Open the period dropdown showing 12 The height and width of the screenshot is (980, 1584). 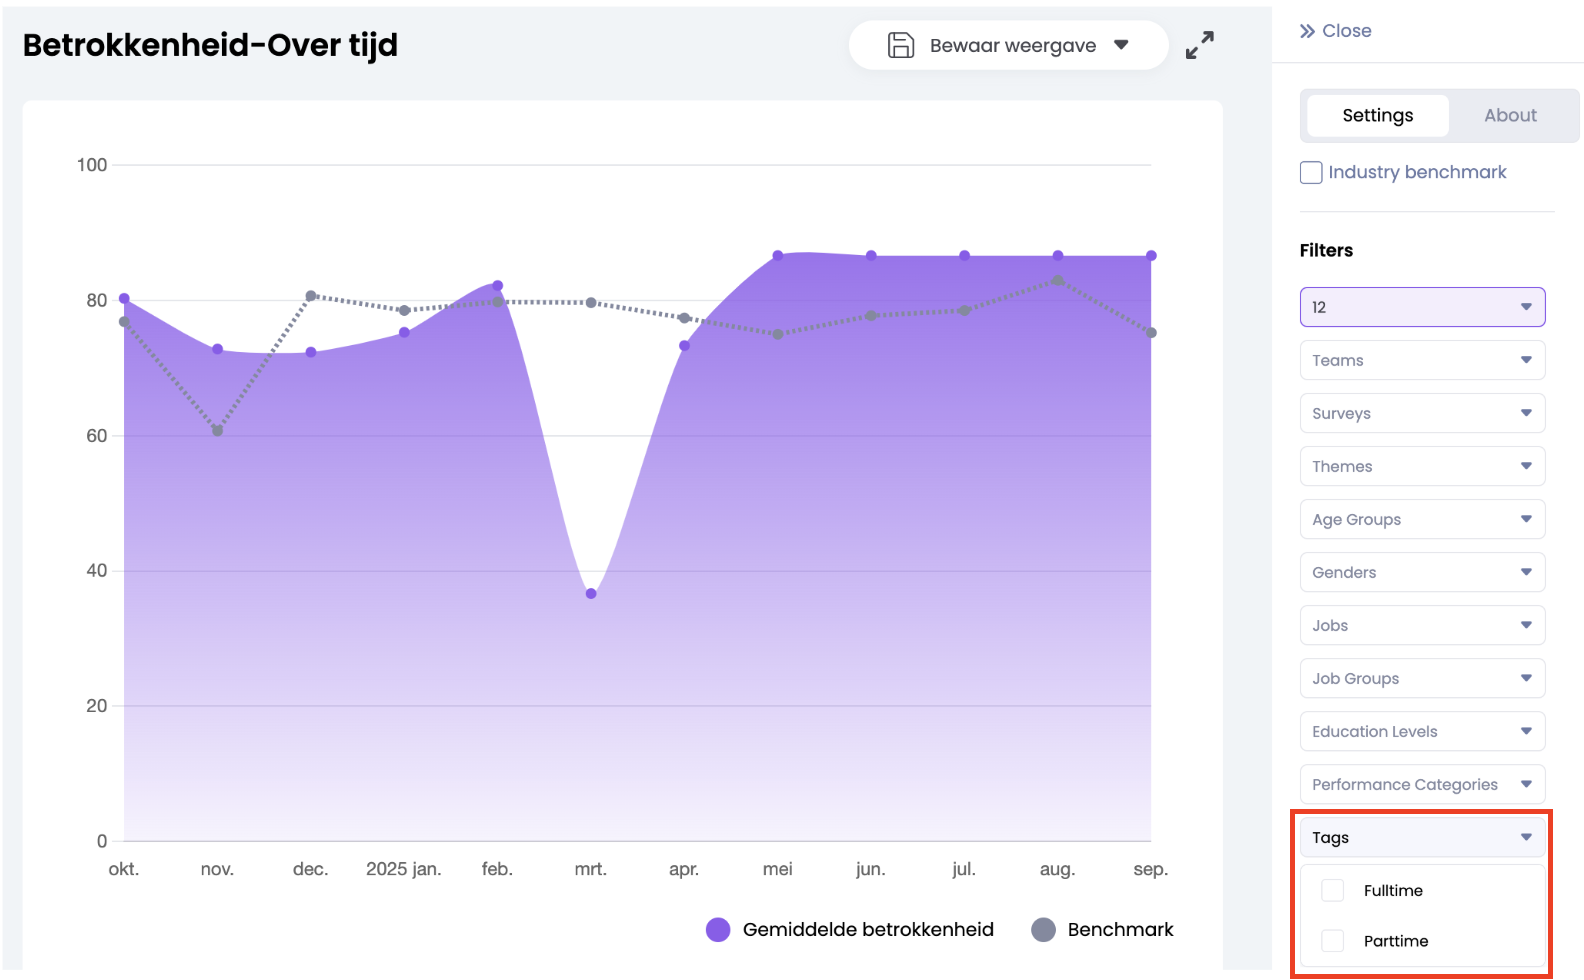point(1421,307)
